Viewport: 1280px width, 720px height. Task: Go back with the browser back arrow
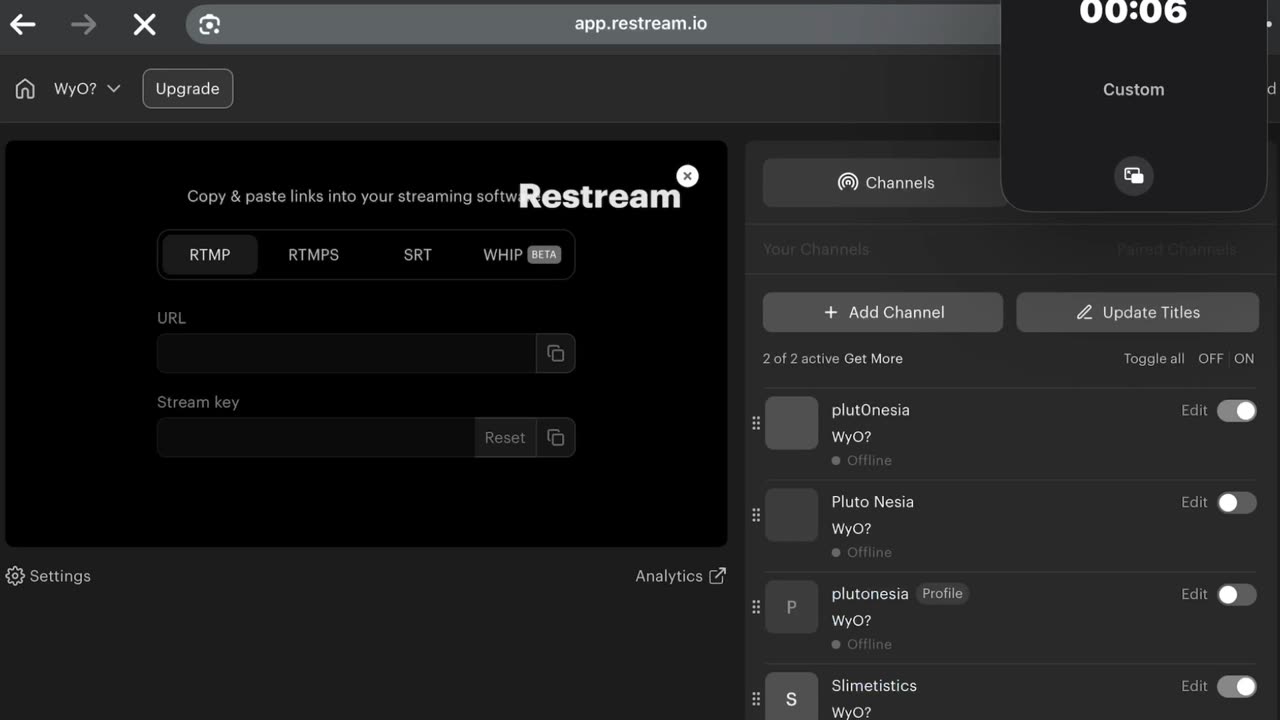coord(23,25)
